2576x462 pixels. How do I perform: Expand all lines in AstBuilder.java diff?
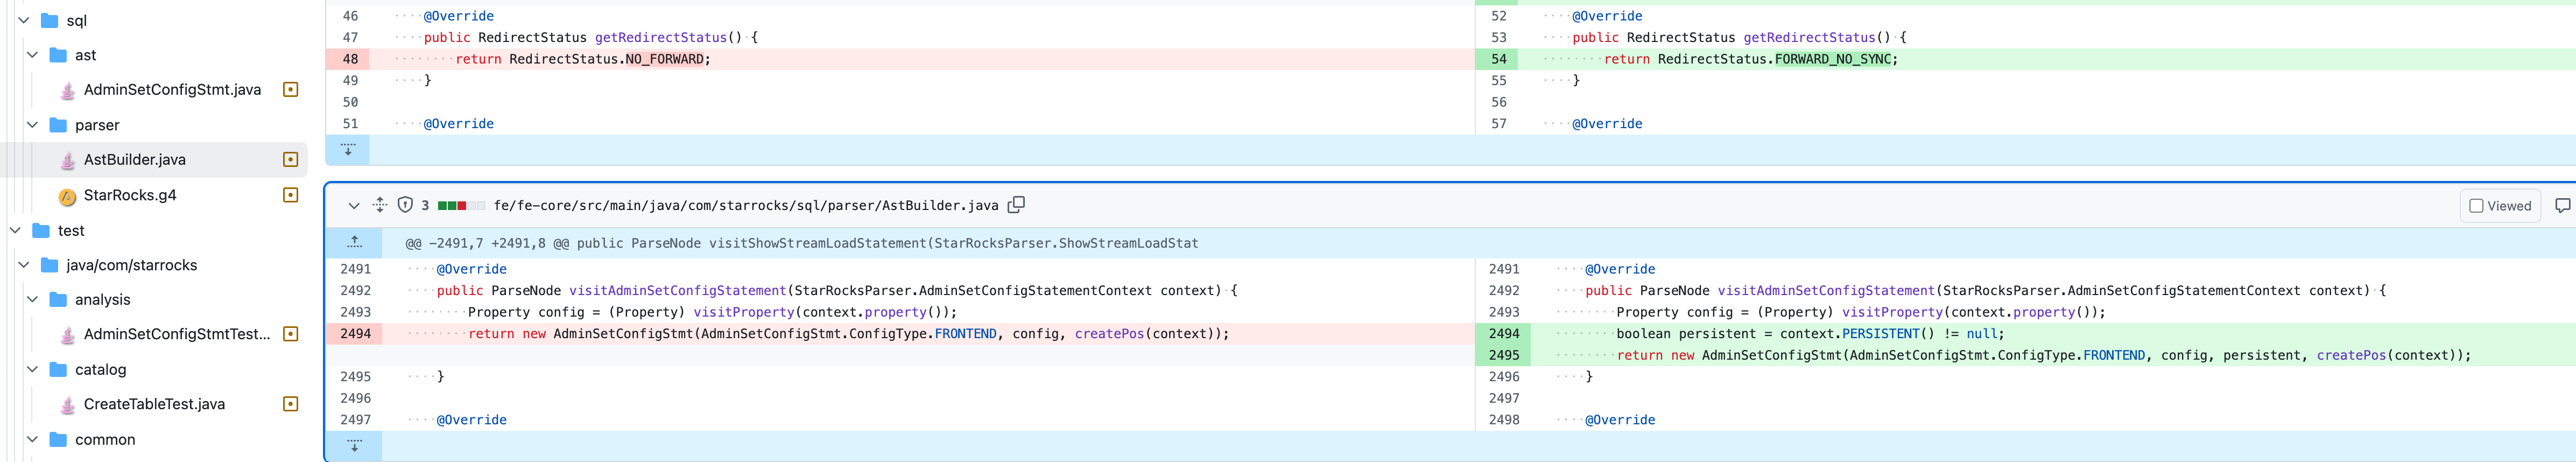click(x=380, y=205)
